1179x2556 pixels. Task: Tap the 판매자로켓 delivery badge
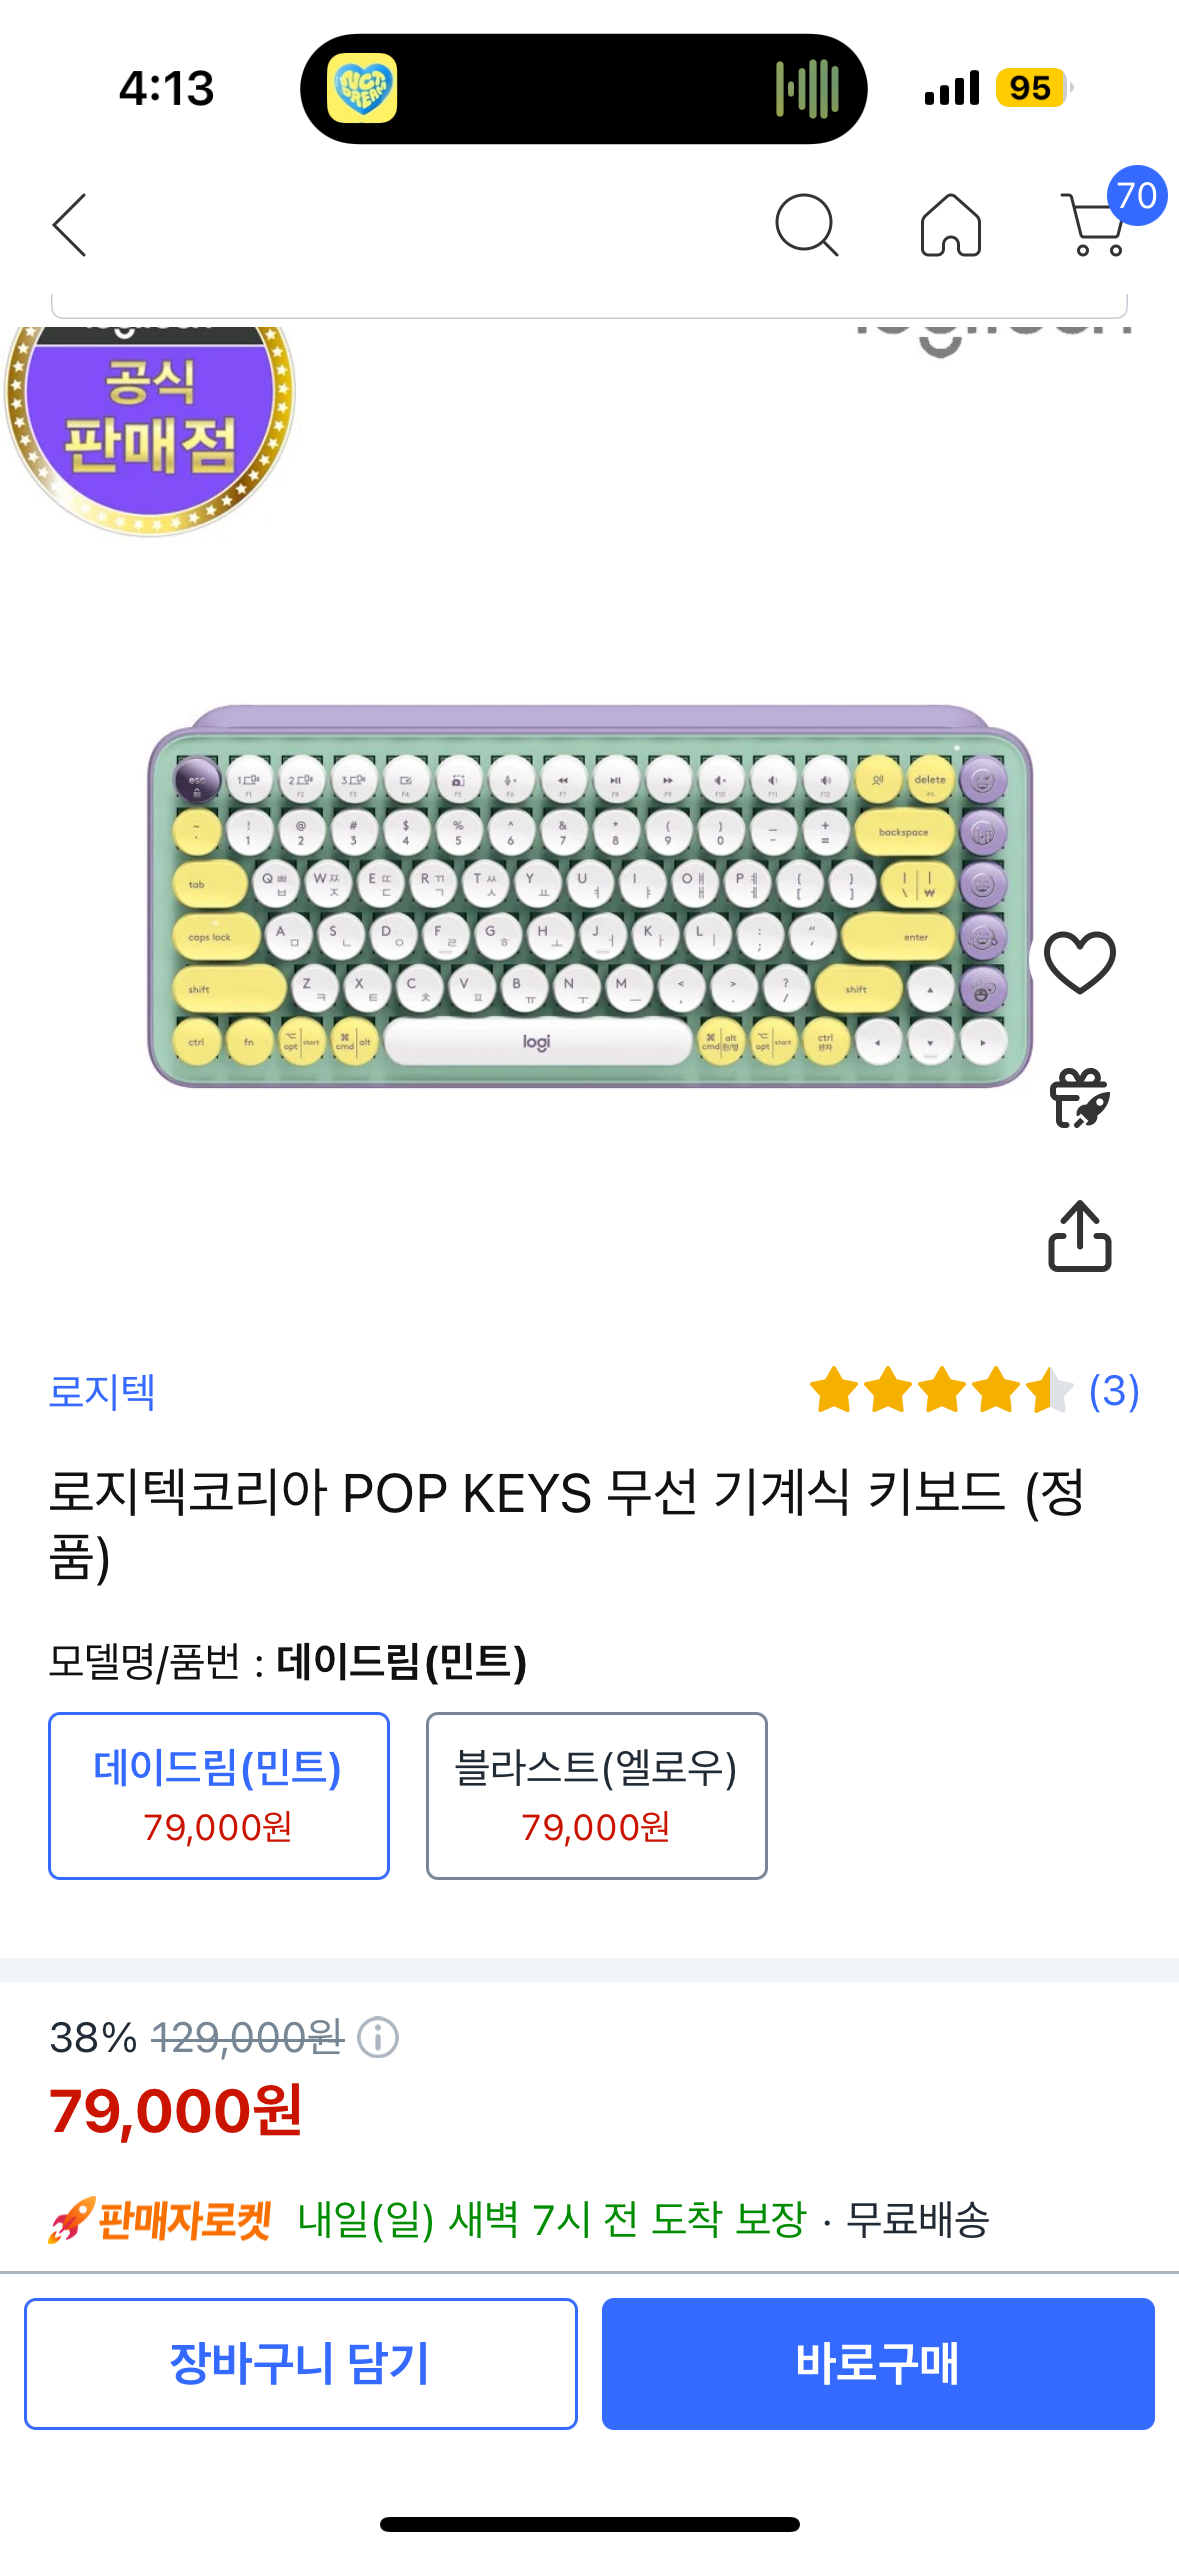tap(162, 2220)
